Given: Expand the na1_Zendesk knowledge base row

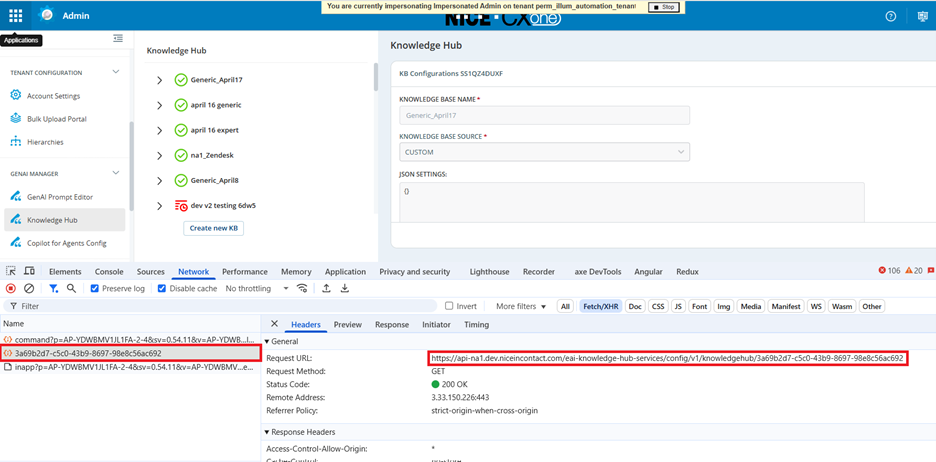Looking at the screenshot, I should pos(159,155).
